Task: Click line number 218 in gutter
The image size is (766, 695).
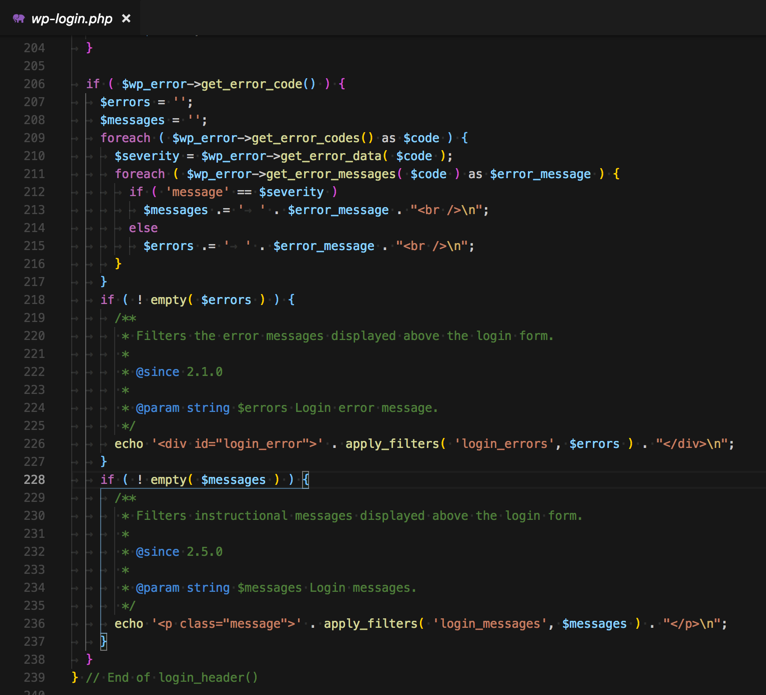Action: (x=34, y=300)
